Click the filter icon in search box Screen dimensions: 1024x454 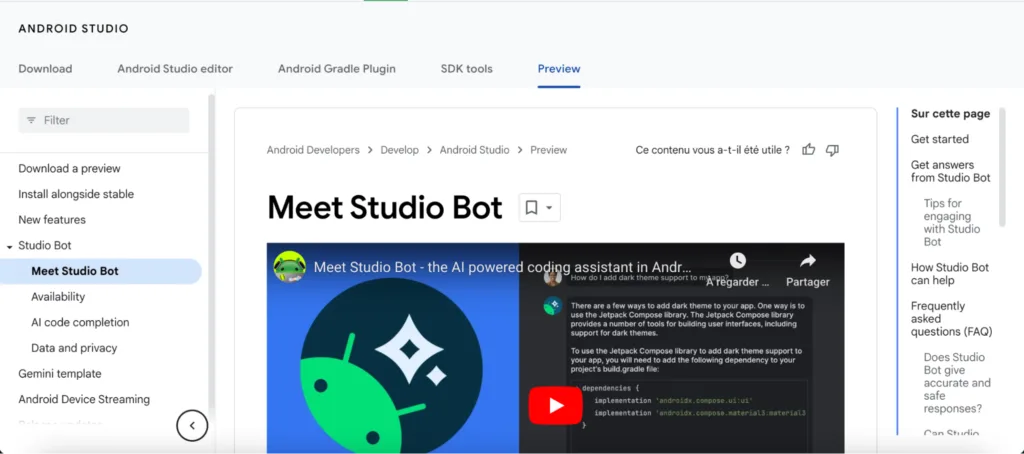(x=31, y=120)
